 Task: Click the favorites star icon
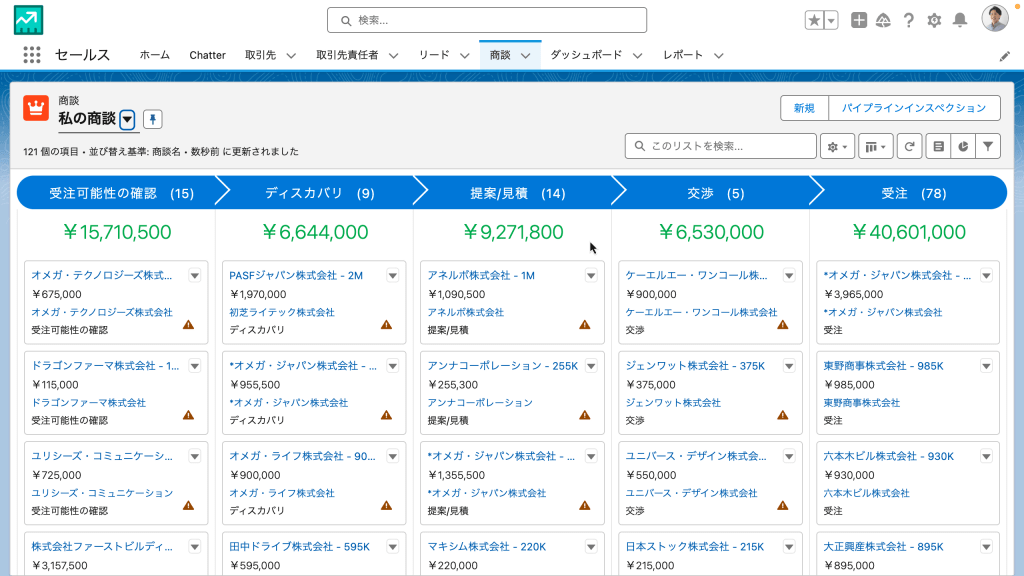point(815,20)
